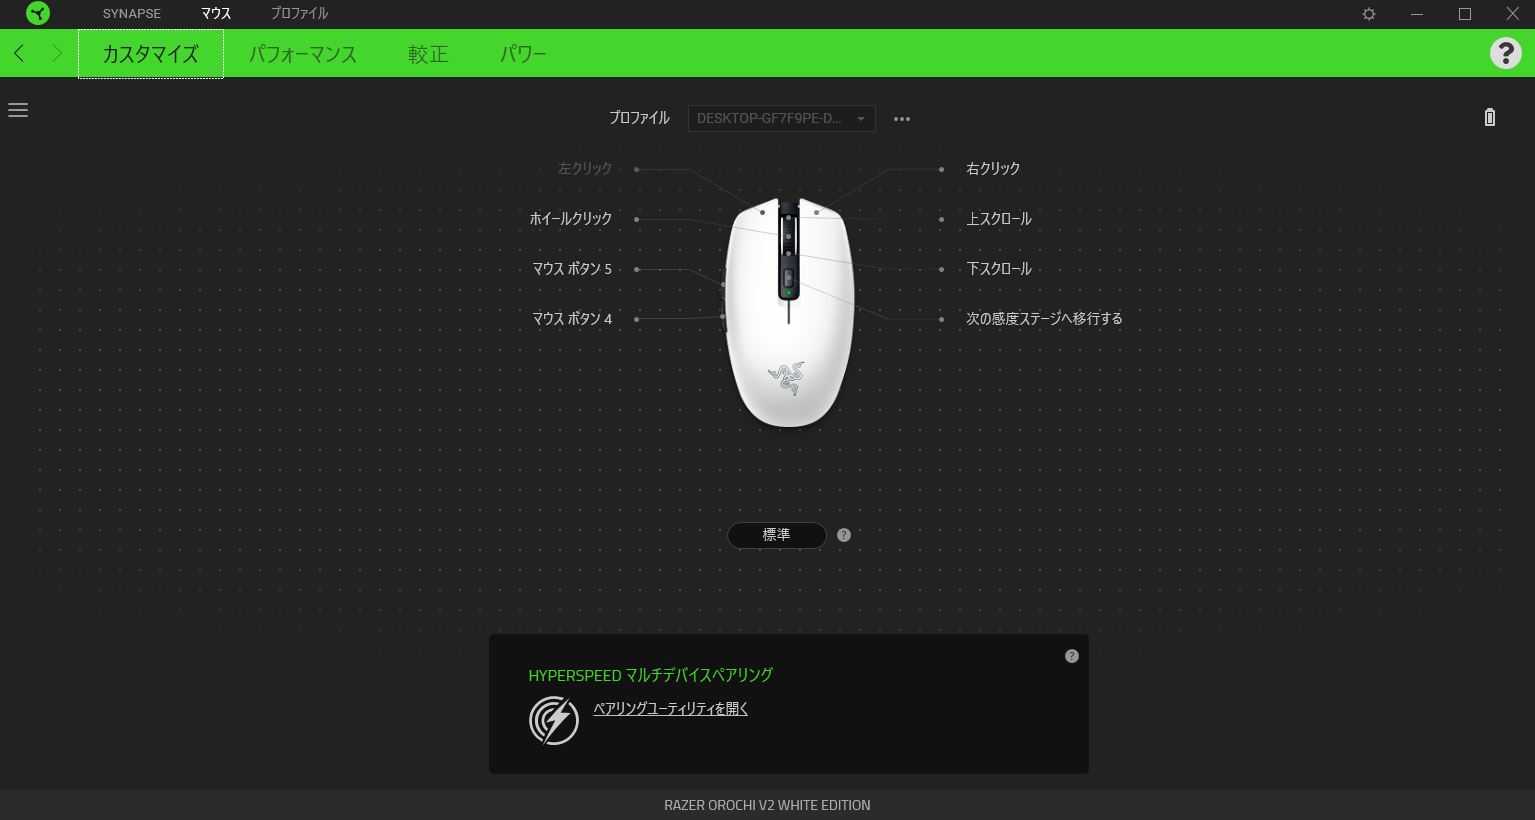Open the SYNAPSE top menu item

(x=132, y=14)
